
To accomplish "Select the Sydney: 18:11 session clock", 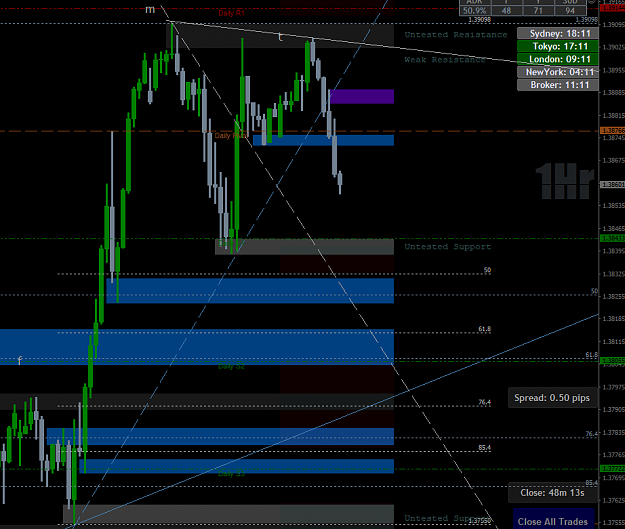I will pos(558,33).
